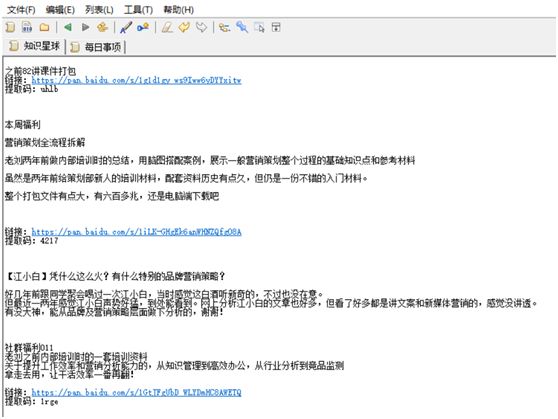The image size is (558, 419).
Task: Click the key password icon
Action: coord(143,27)
